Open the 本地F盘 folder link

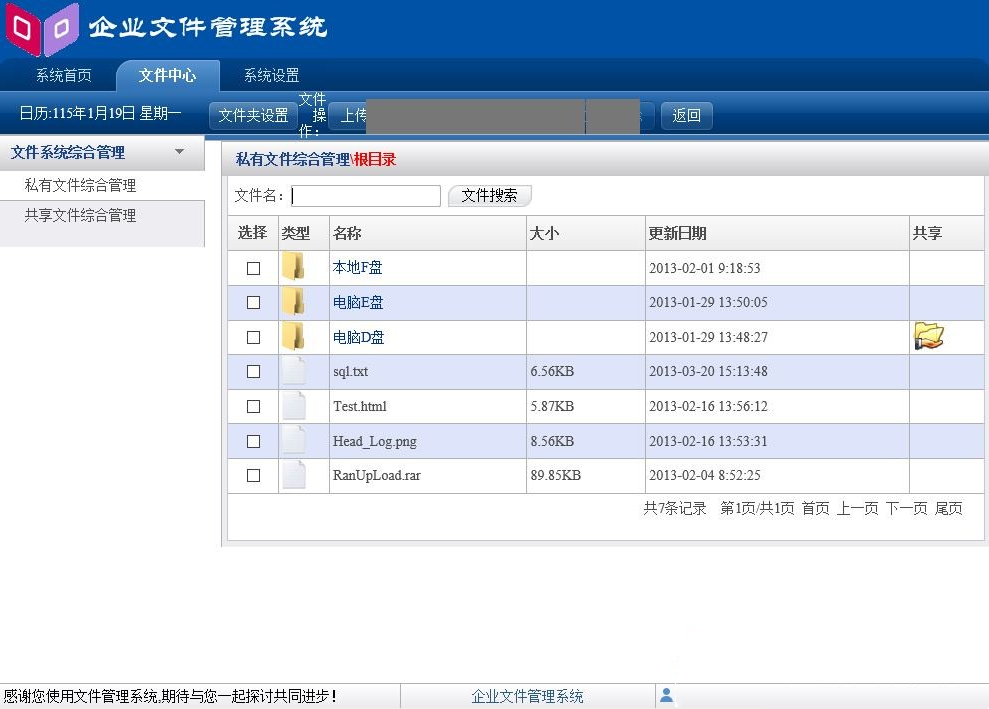click(x=358, y=267)
